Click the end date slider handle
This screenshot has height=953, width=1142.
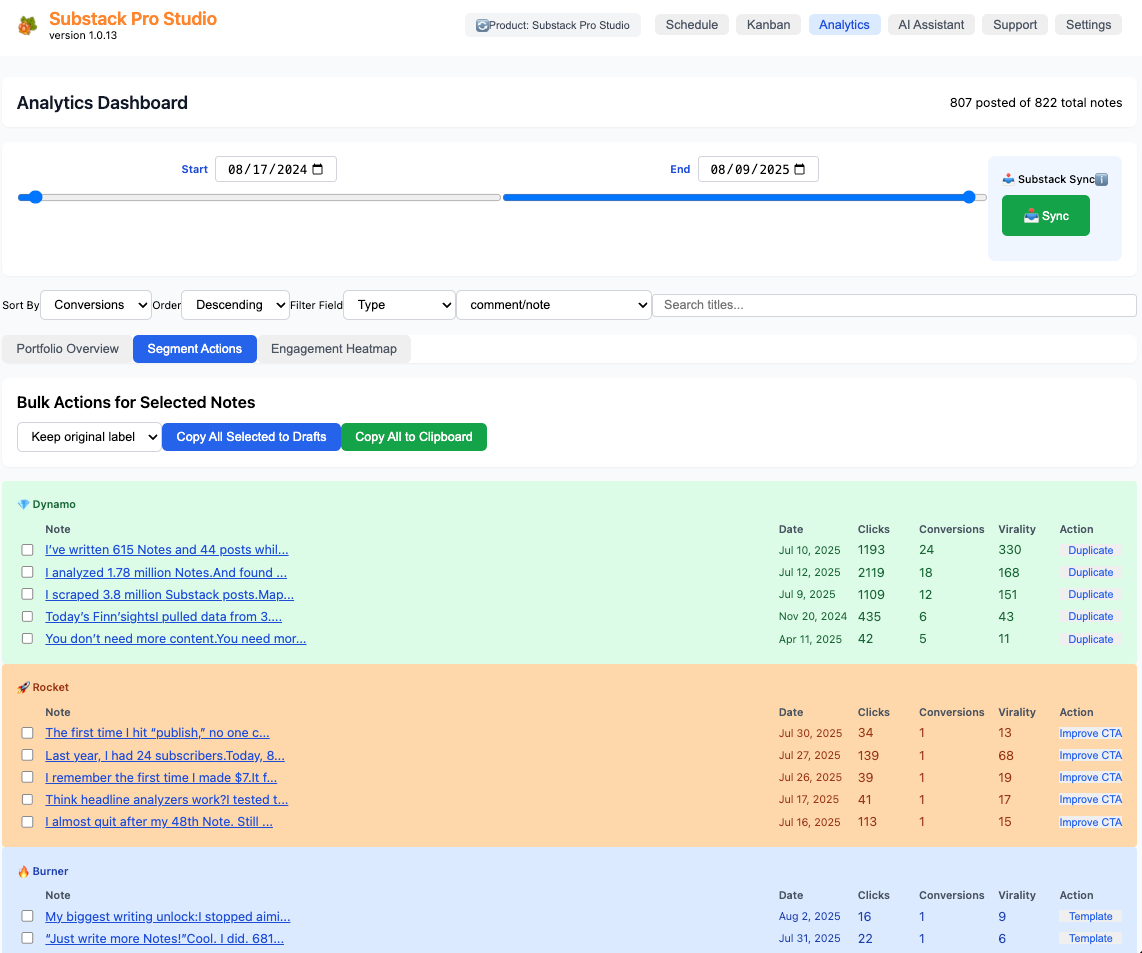click(969, 197)
